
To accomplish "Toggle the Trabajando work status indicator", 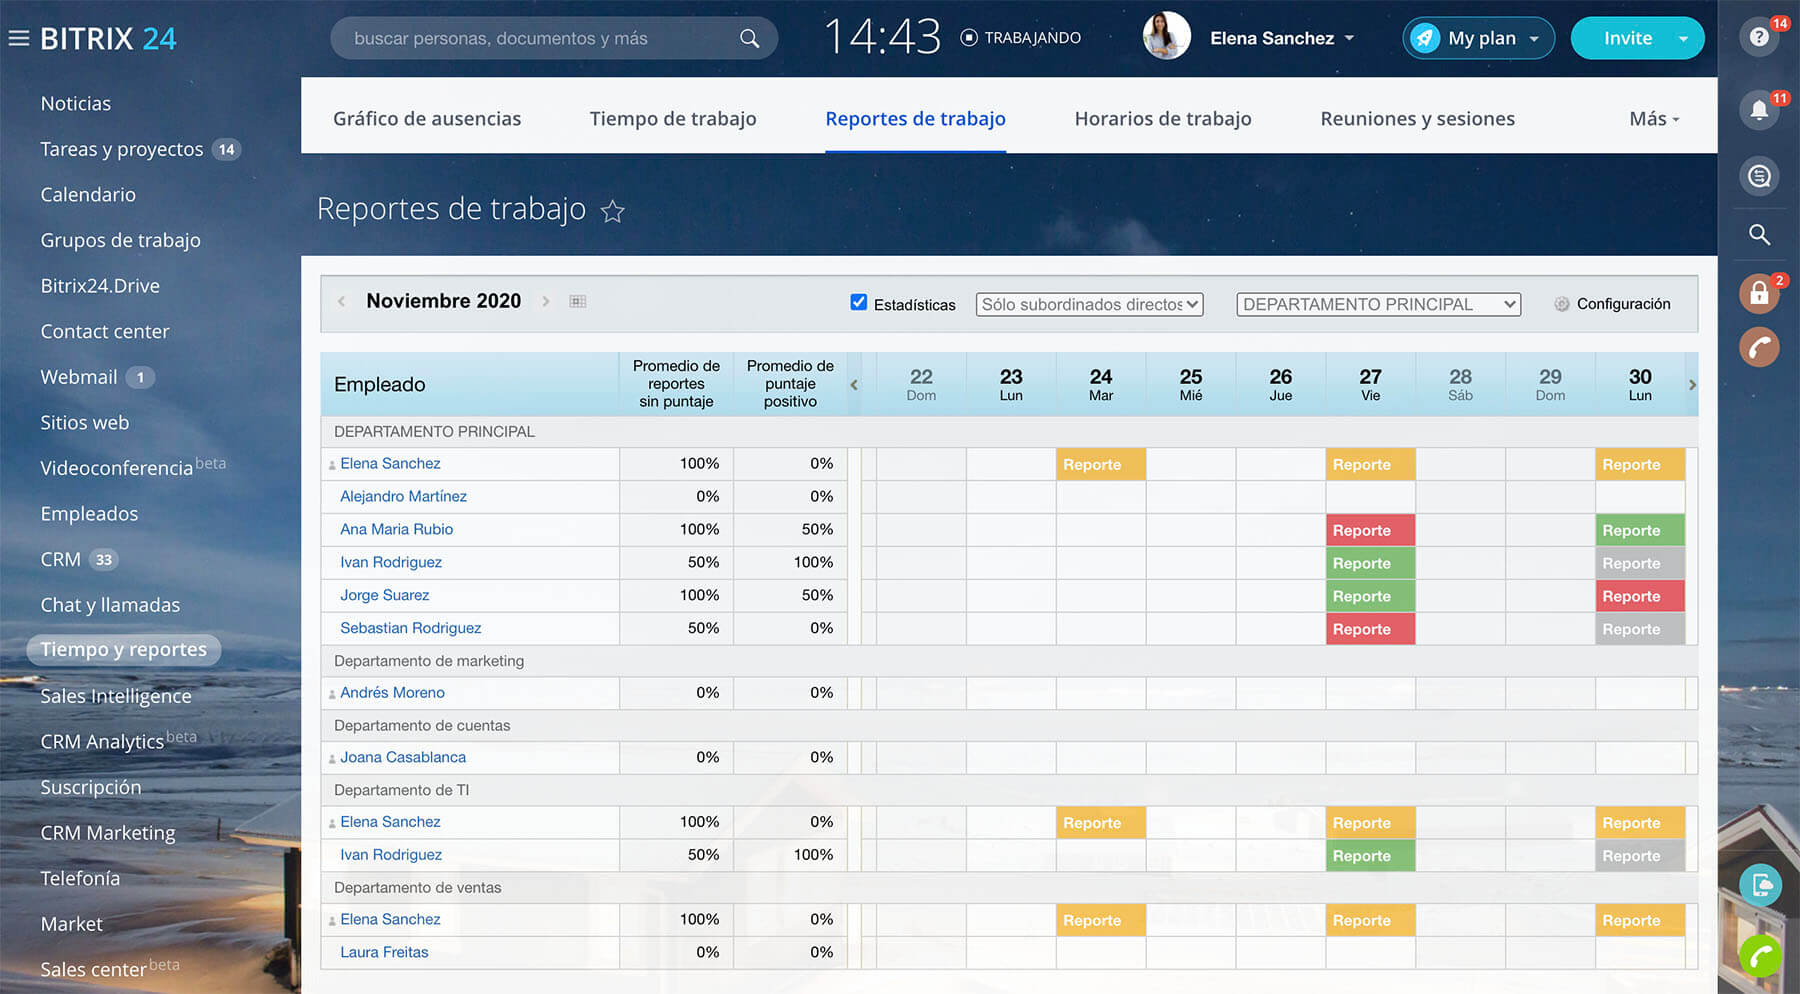I will click(x=1021, y=38).
